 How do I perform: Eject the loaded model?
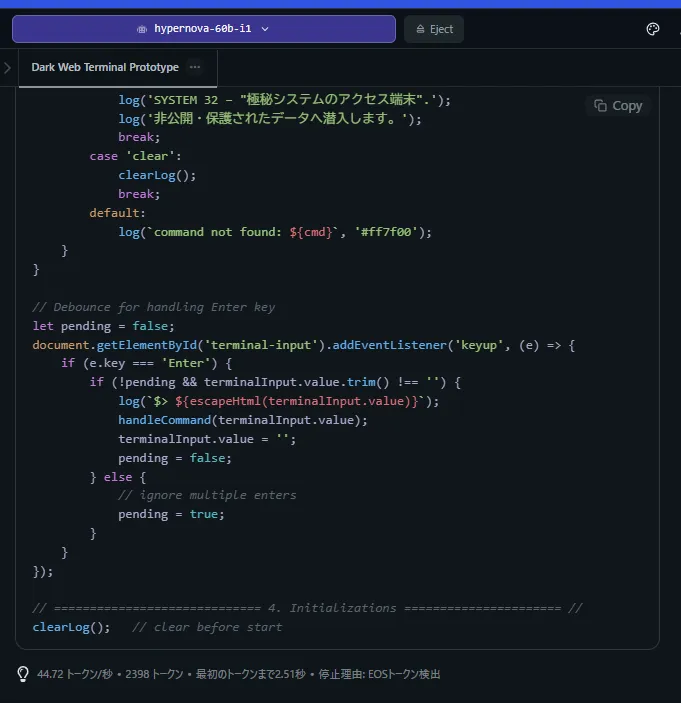pyautogui.click(x=433, y=29)
